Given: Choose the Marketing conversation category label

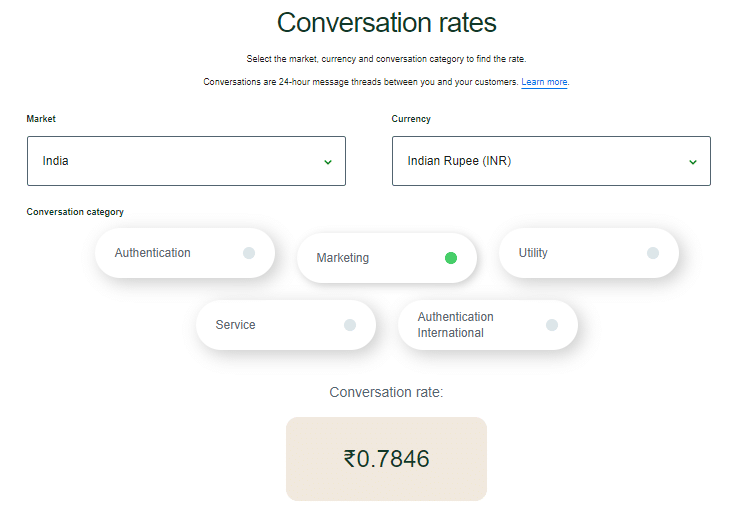Looking at the screenshot, I should (343, 258).
